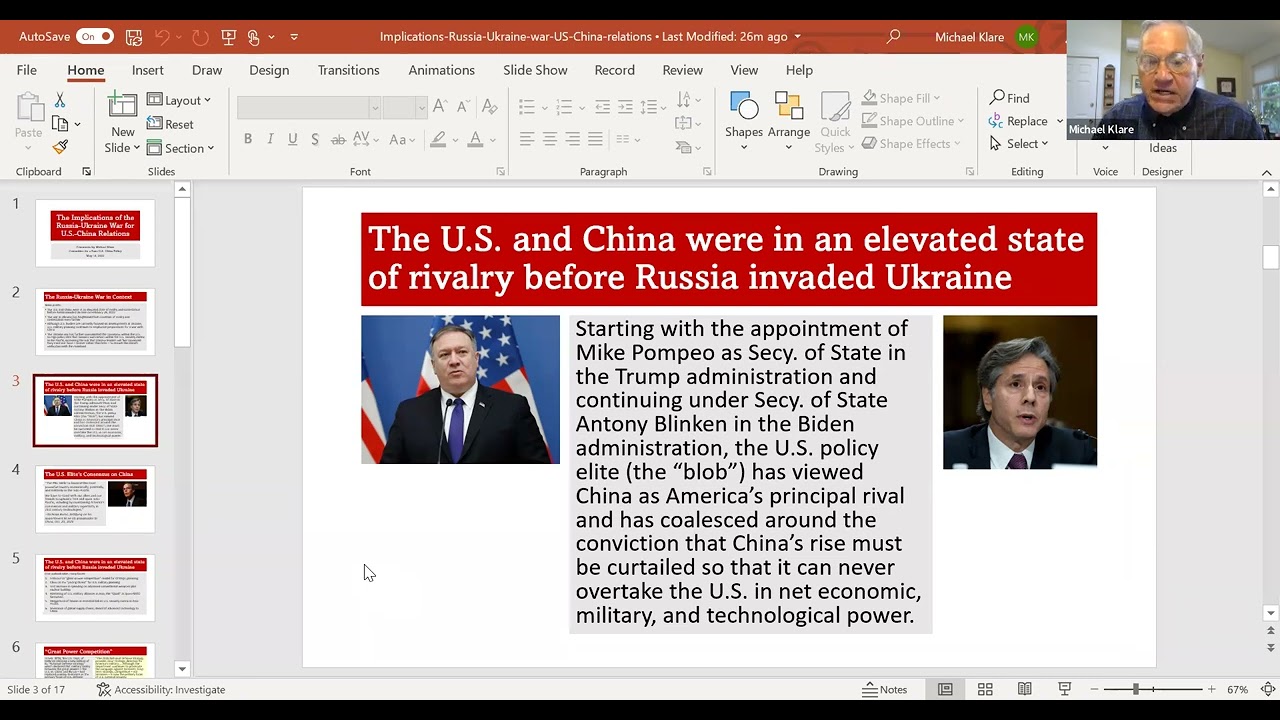Open Normal view from status bar
1280x720 pixels.
pyautogui.click(x=945, y=689)
